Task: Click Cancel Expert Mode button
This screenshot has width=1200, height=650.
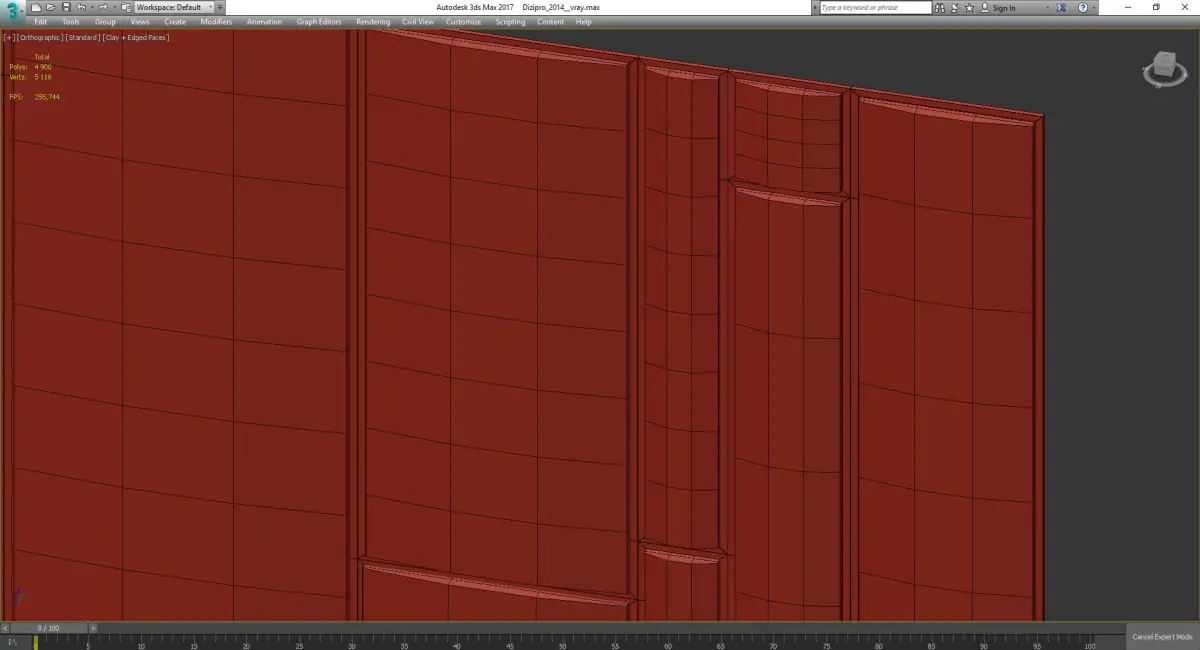Action: coord(1162,637)
